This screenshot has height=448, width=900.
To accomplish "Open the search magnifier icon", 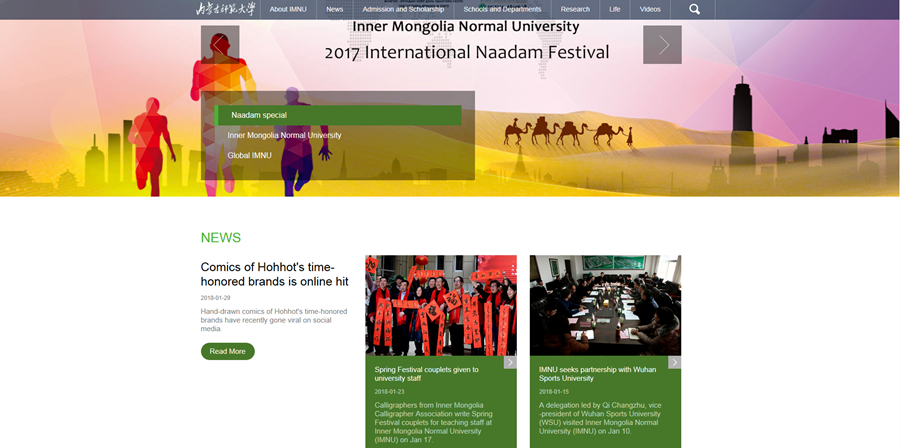I will click(x=695, y=9).
